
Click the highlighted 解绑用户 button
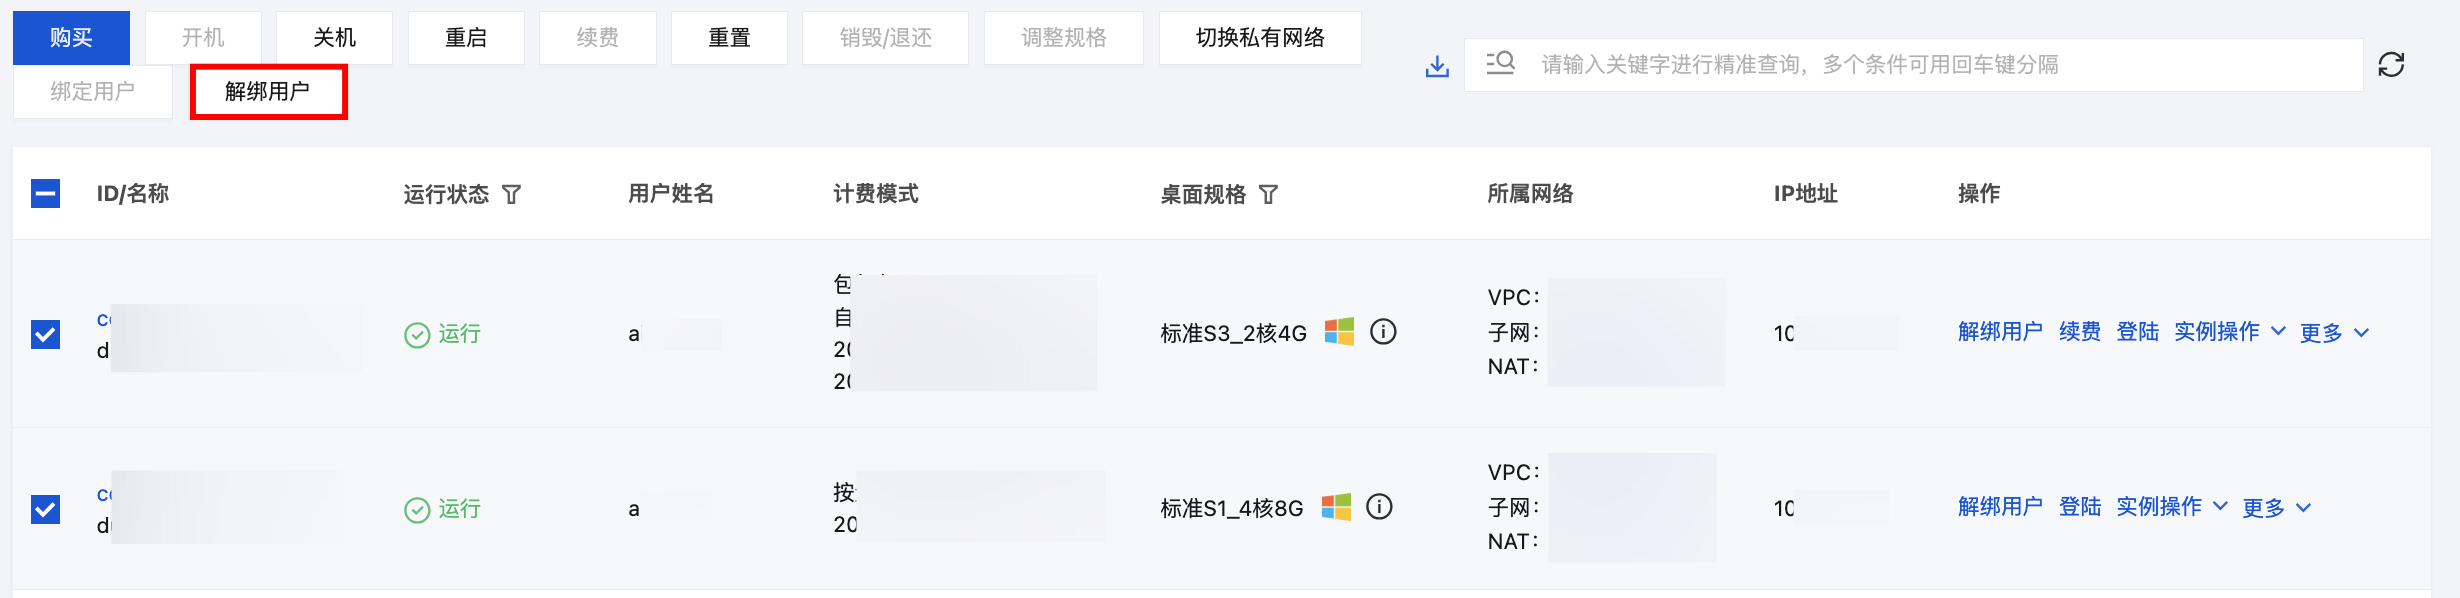click(x=268, y=92)
